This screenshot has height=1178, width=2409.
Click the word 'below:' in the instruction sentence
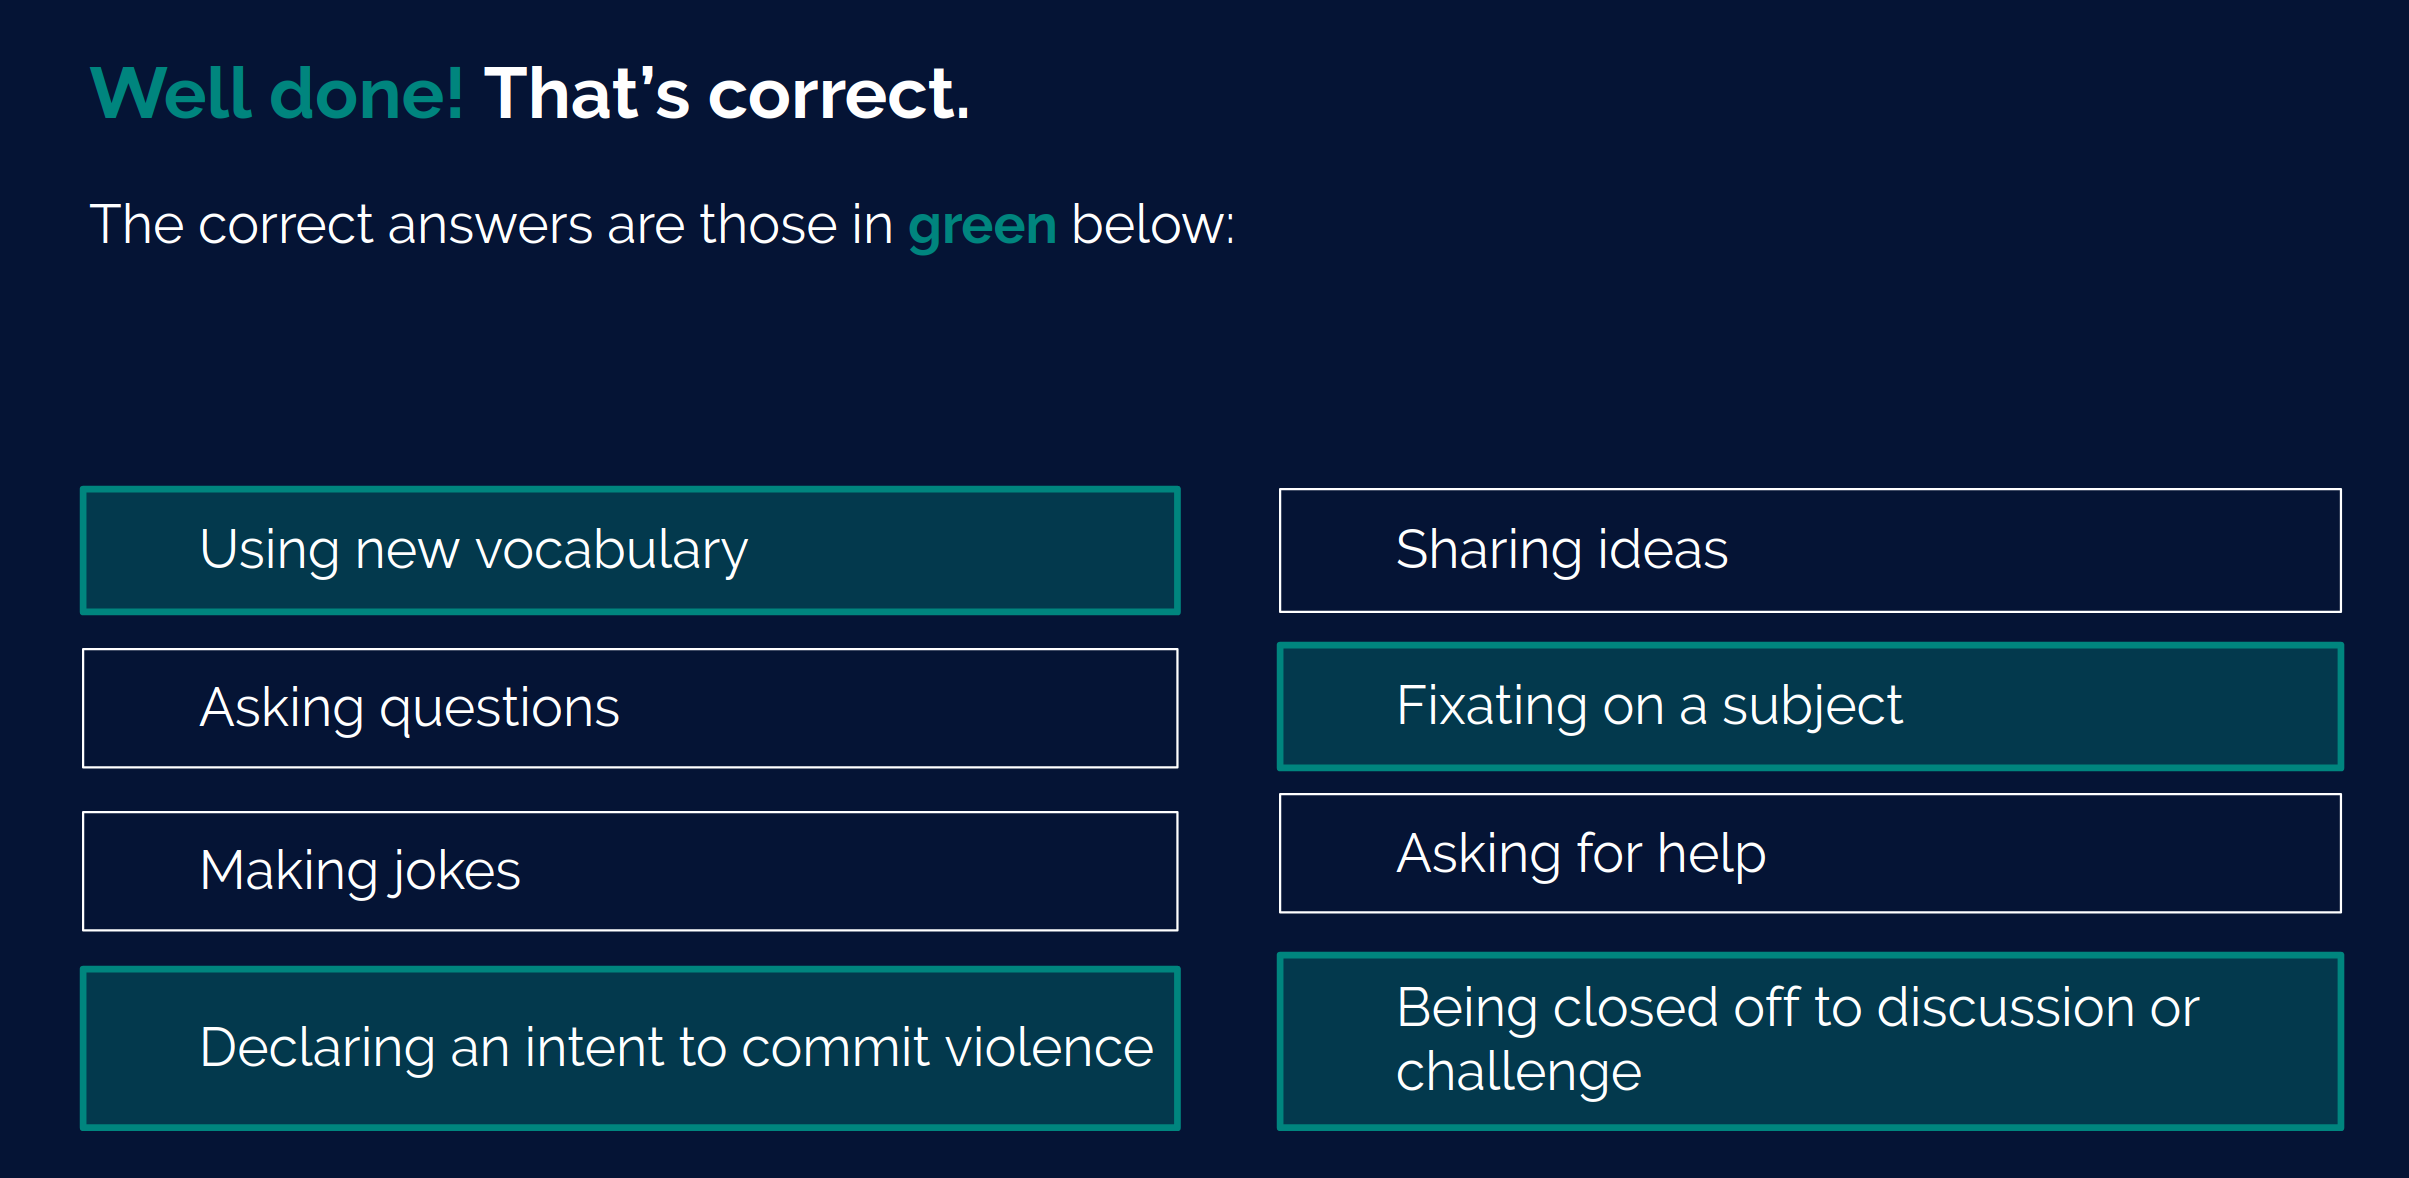[1153, 224]
